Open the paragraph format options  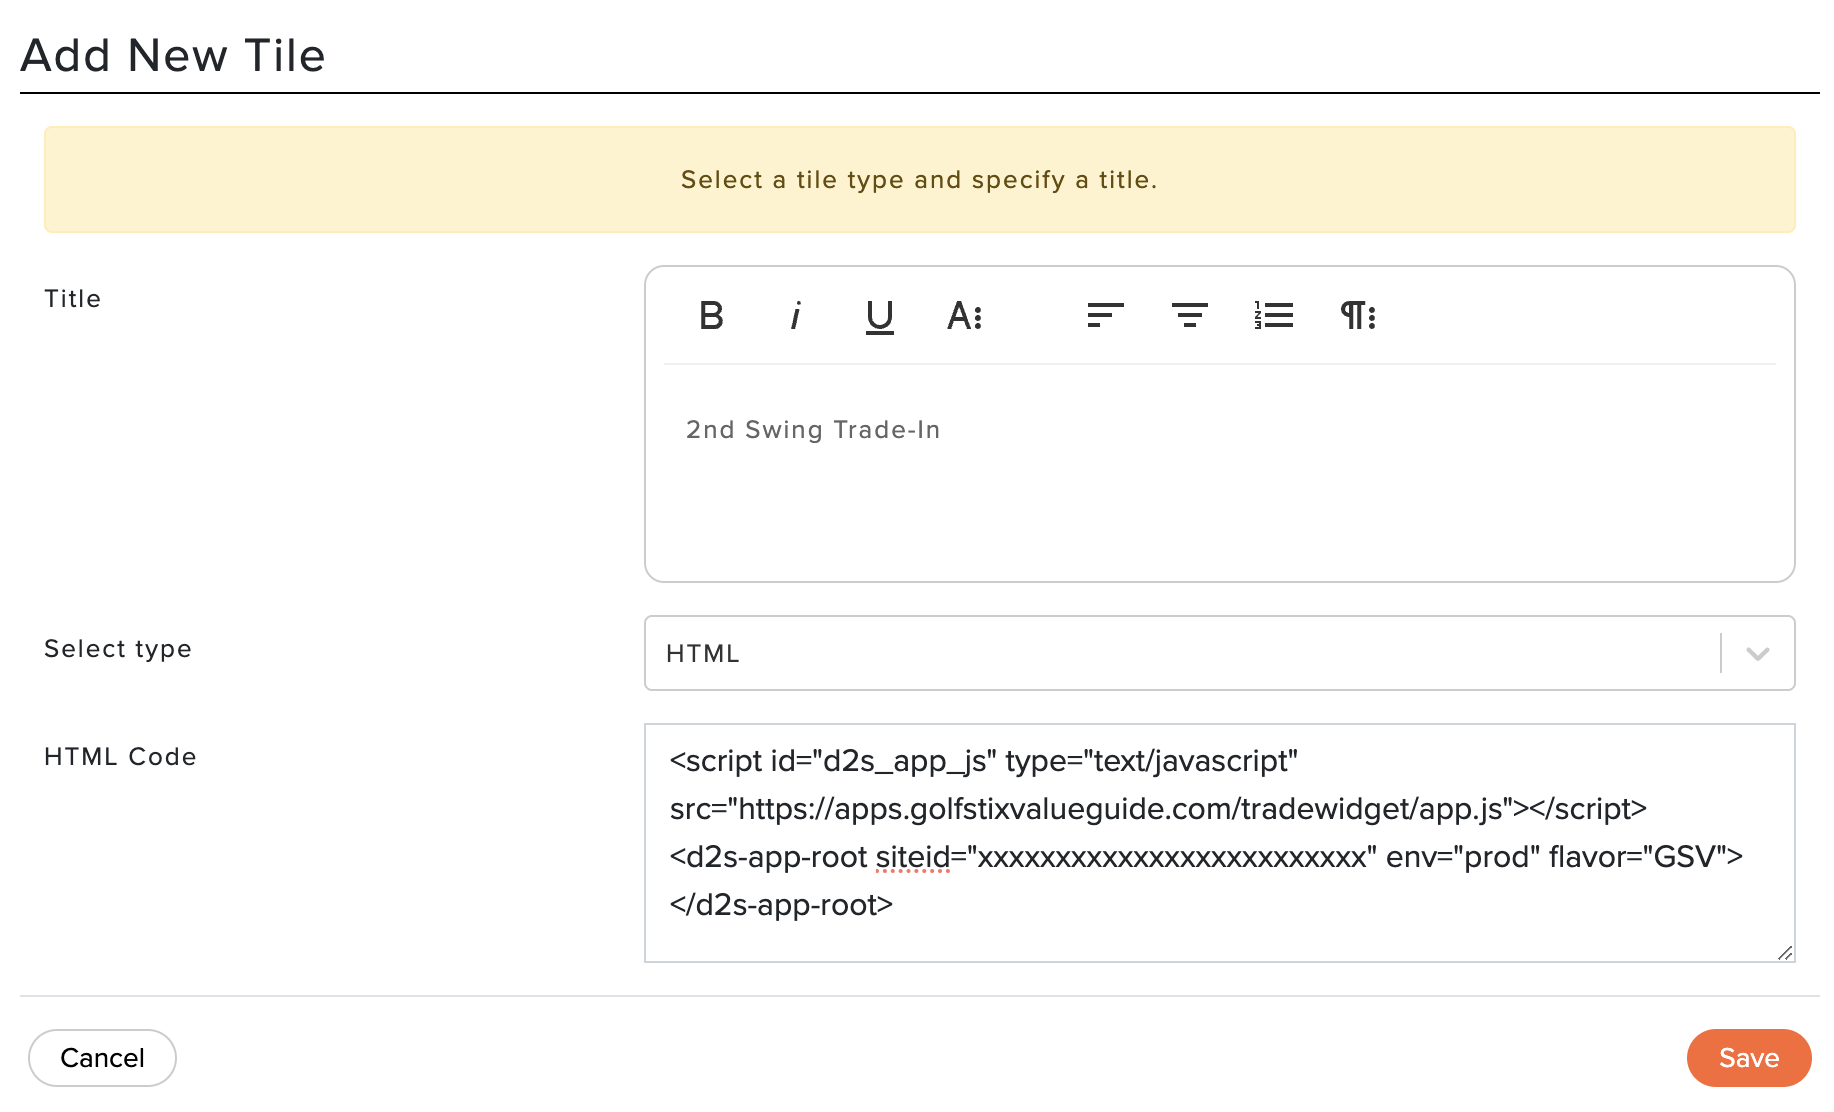click(x=1358, y=316)
